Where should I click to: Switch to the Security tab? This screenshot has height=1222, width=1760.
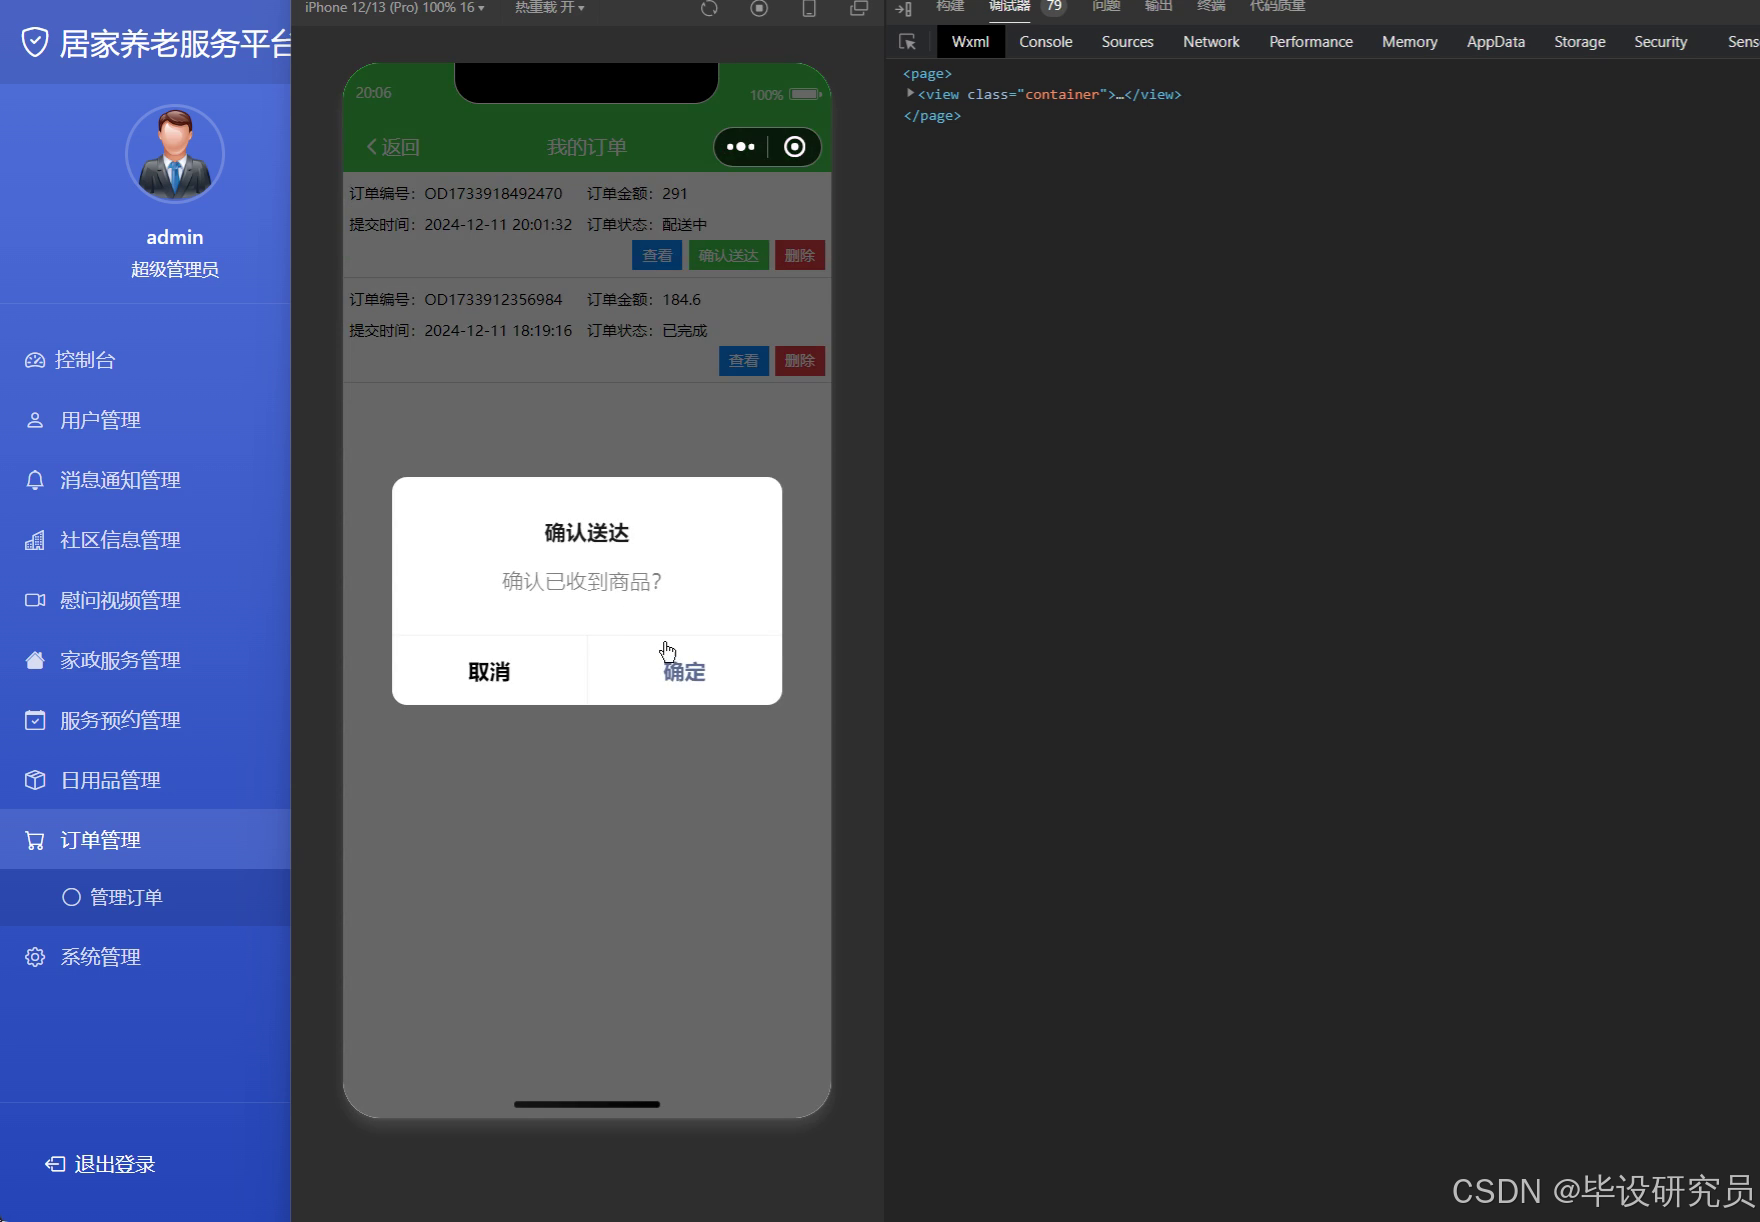click(x=1661, y=42)
